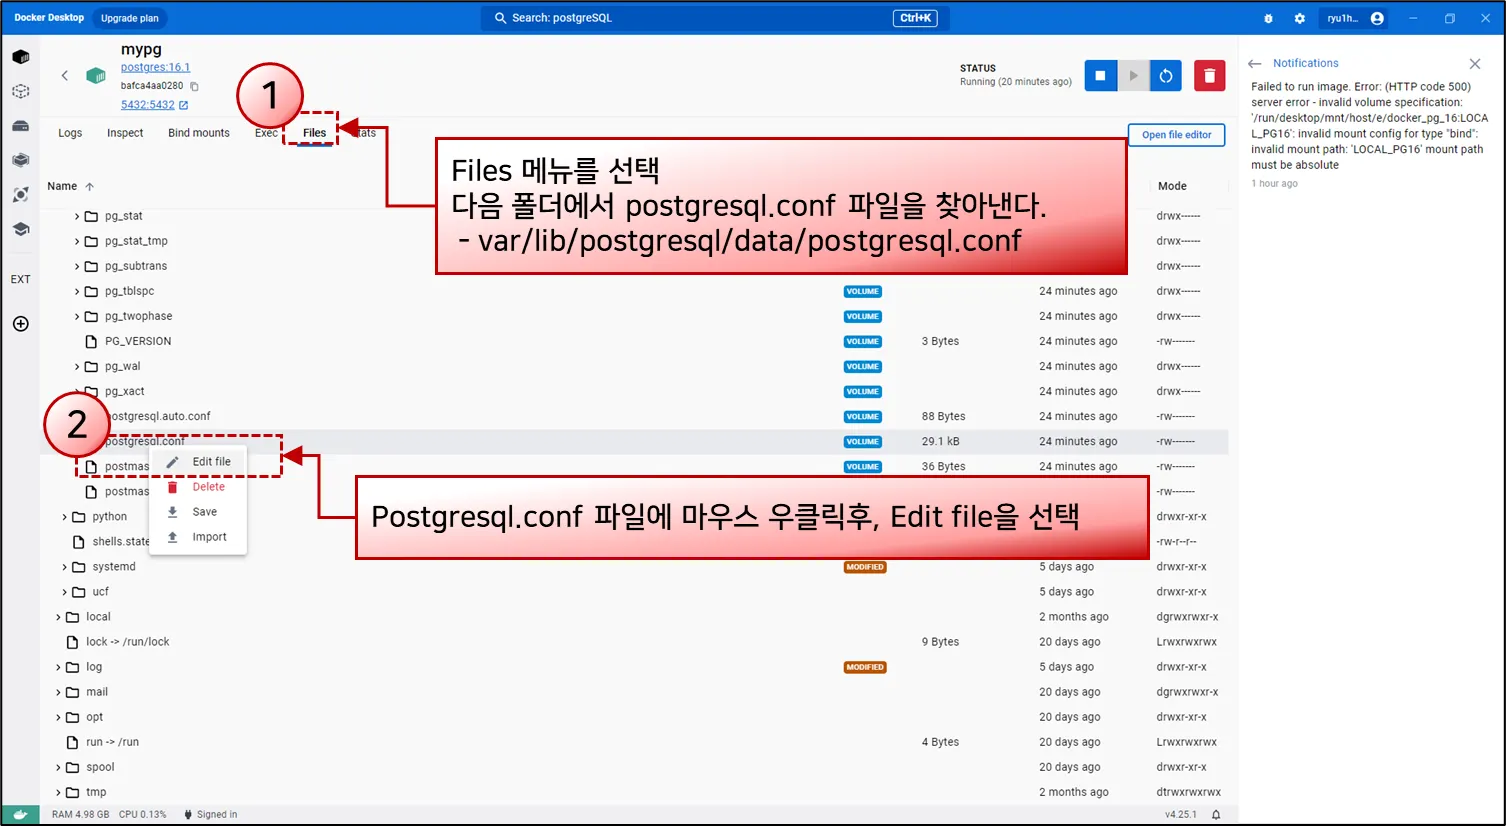Image resolution: width=1506 pixels, height=826 pixels.
Task: Expand the pg_twophase folder
Action: coord(77,316)
